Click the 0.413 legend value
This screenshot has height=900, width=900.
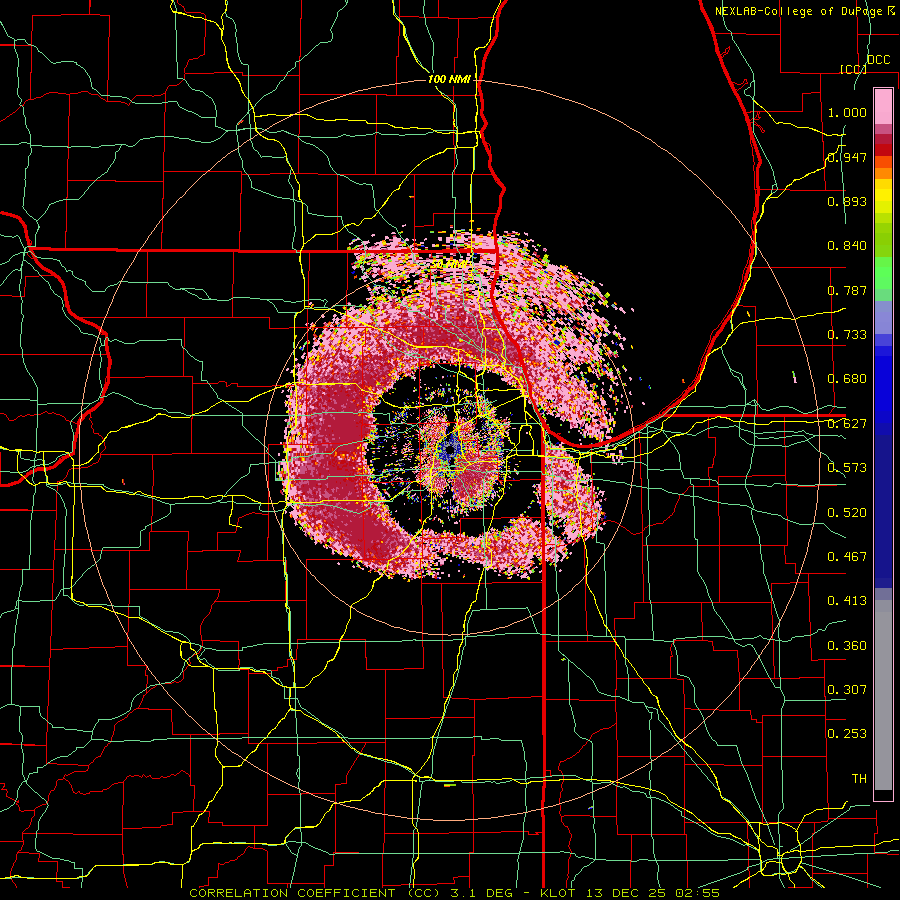coord(847,601)
